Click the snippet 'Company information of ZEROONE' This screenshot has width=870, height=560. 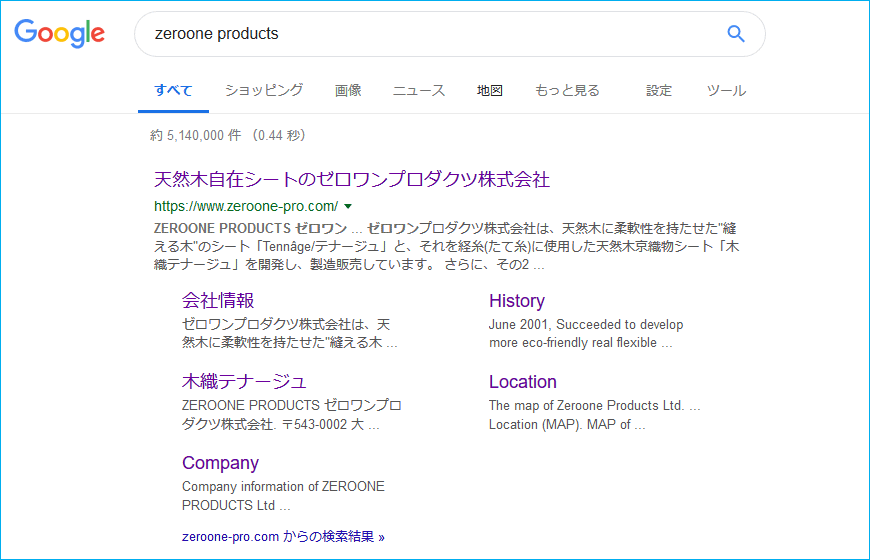point(283,487)
